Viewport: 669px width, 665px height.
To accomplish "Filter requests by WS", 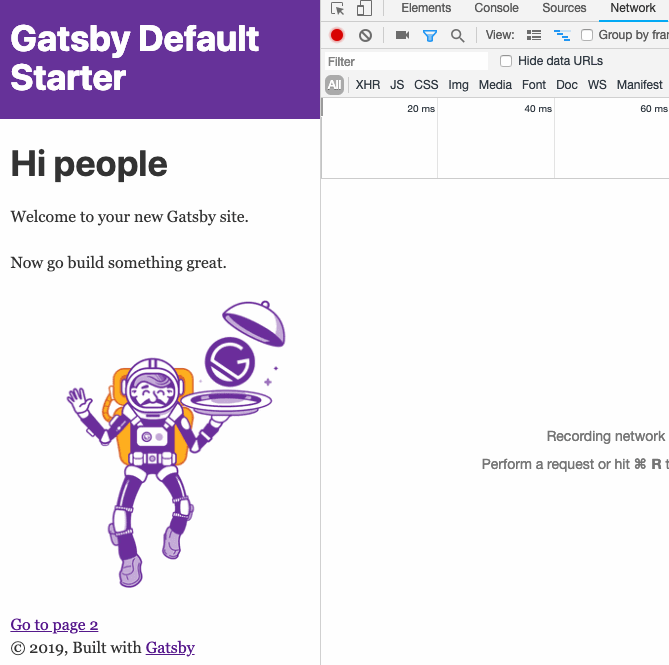I will click(597, 85).
